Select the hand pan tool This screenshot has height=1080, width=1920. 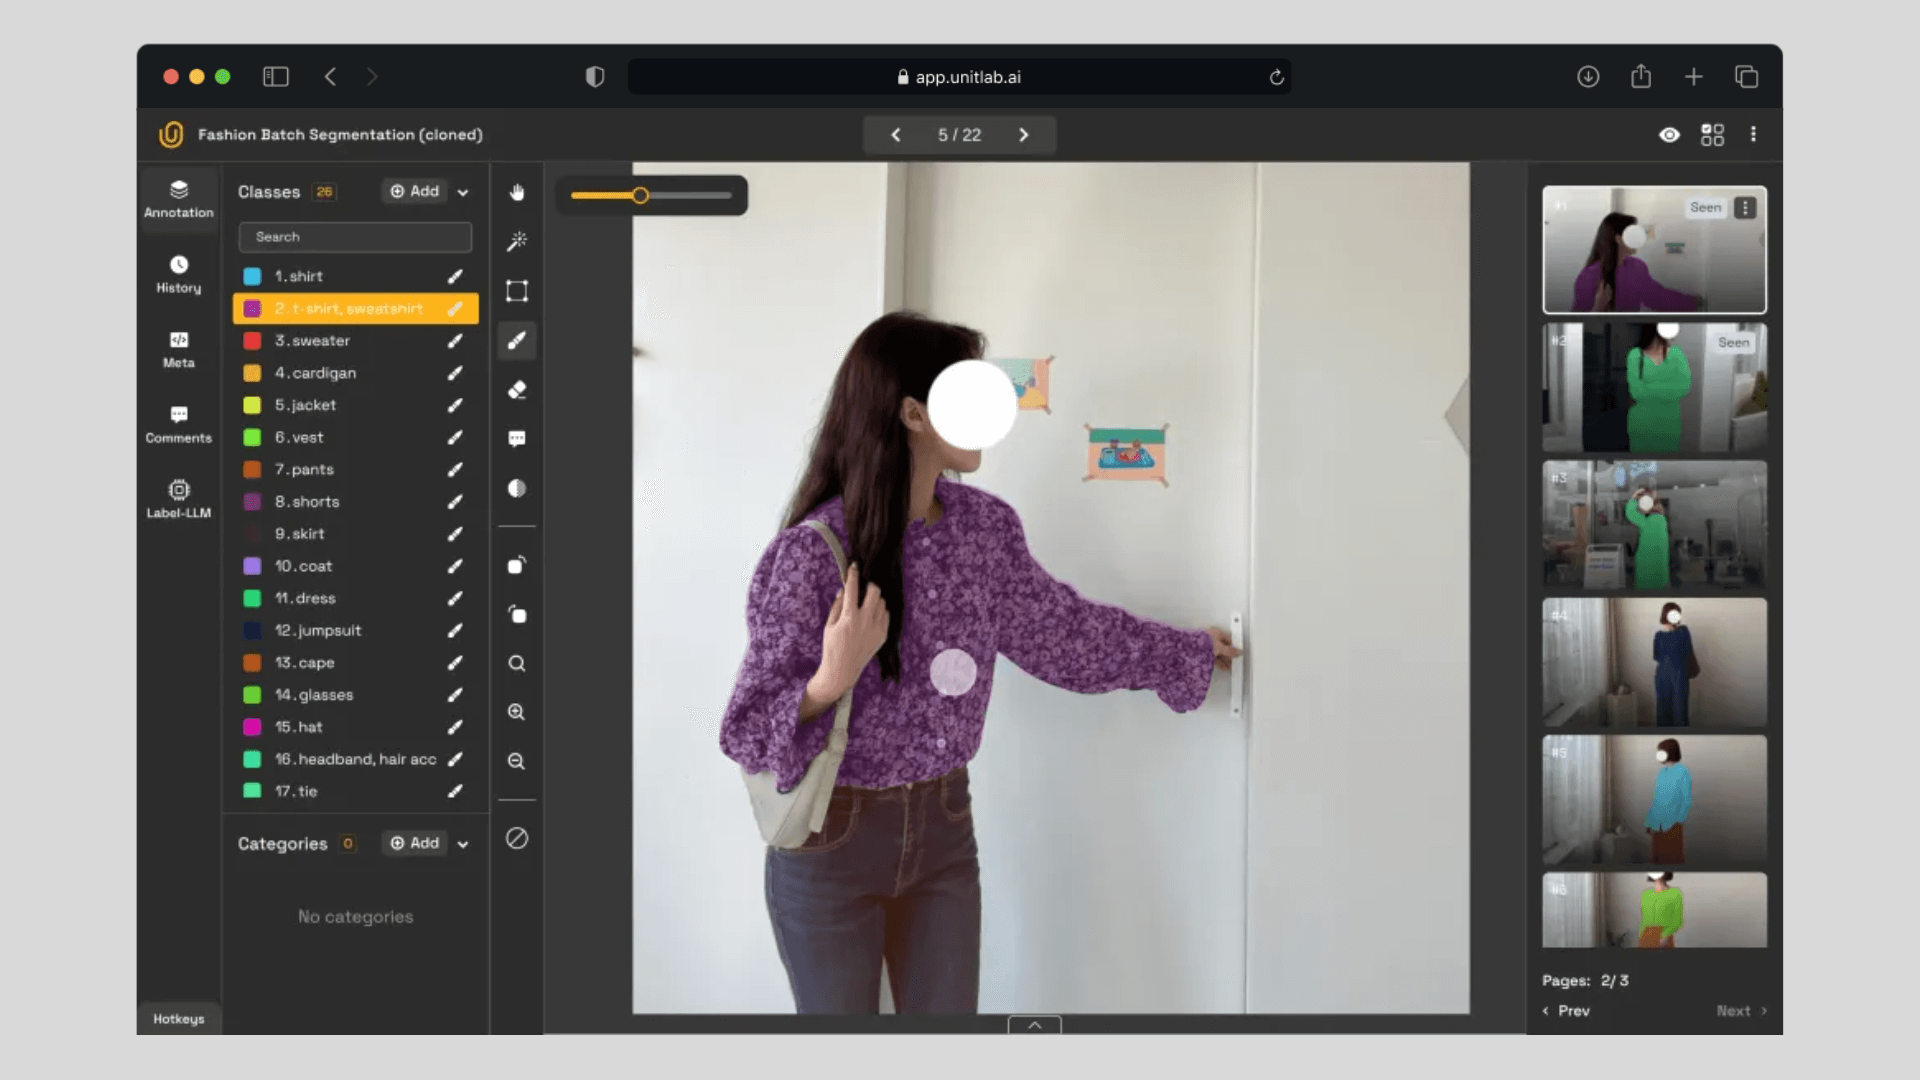[517, 192]
